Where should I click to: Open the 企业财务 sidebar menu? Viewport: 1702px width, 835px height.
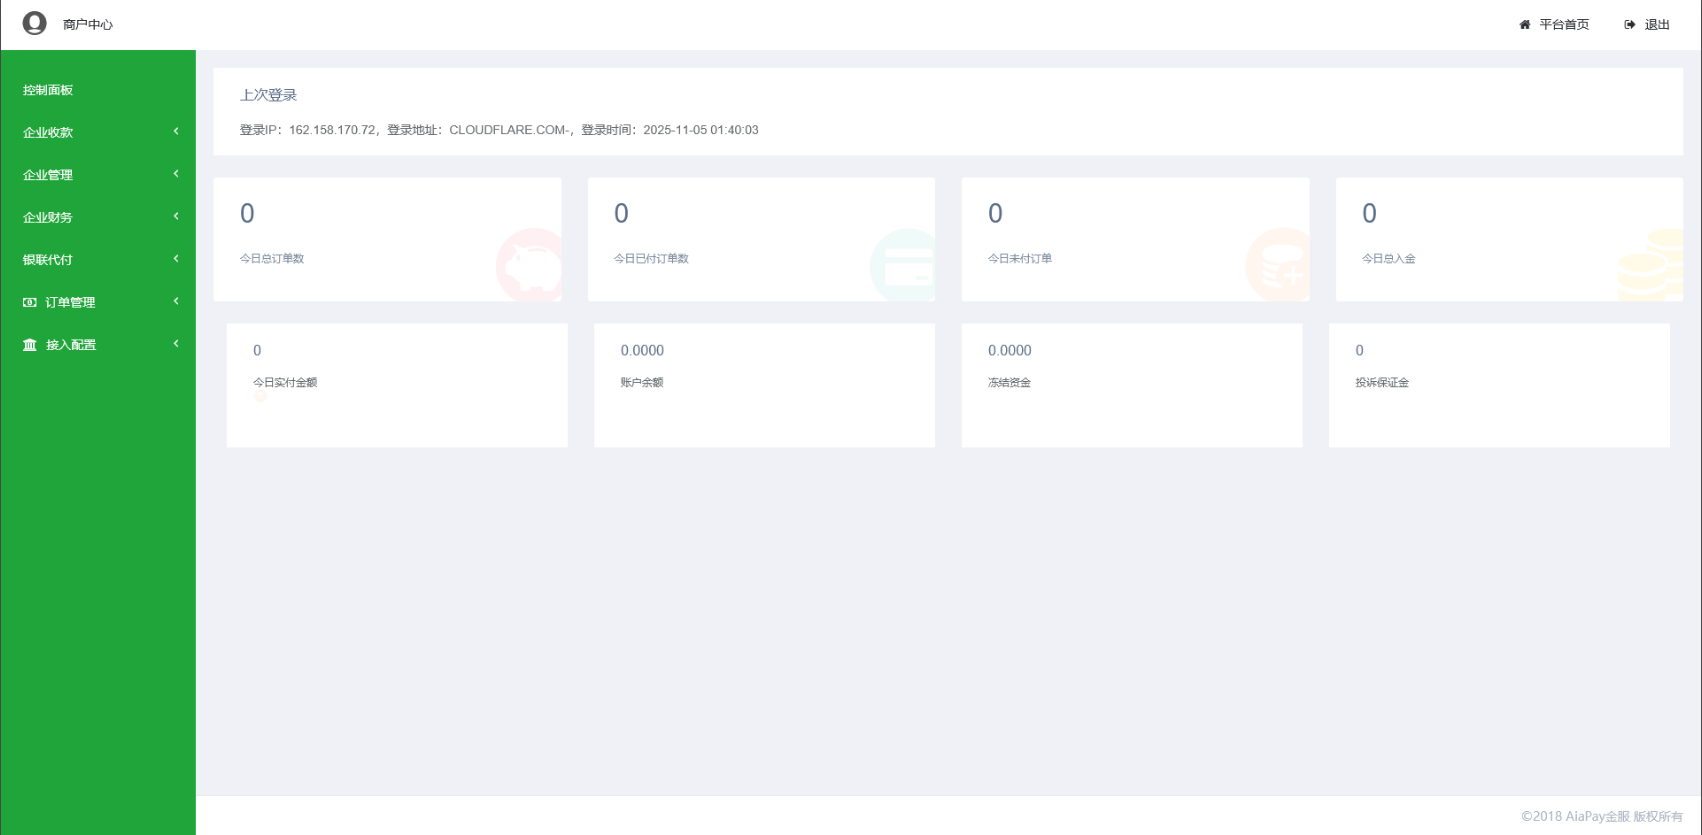pyautogui.click(x=48, y=217)
